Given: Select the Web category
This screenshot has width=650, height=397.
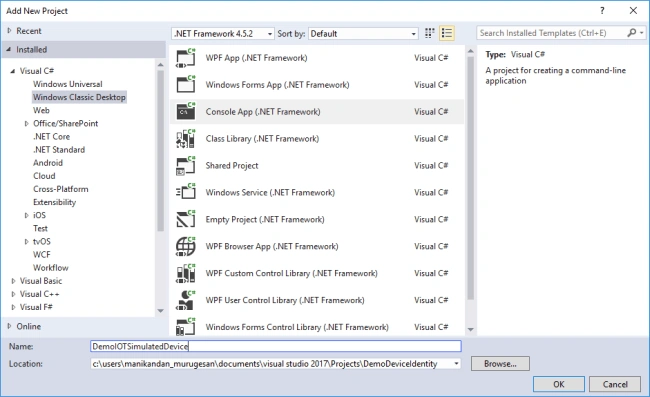Looking at the screenshot, I should tap(41, 110).
